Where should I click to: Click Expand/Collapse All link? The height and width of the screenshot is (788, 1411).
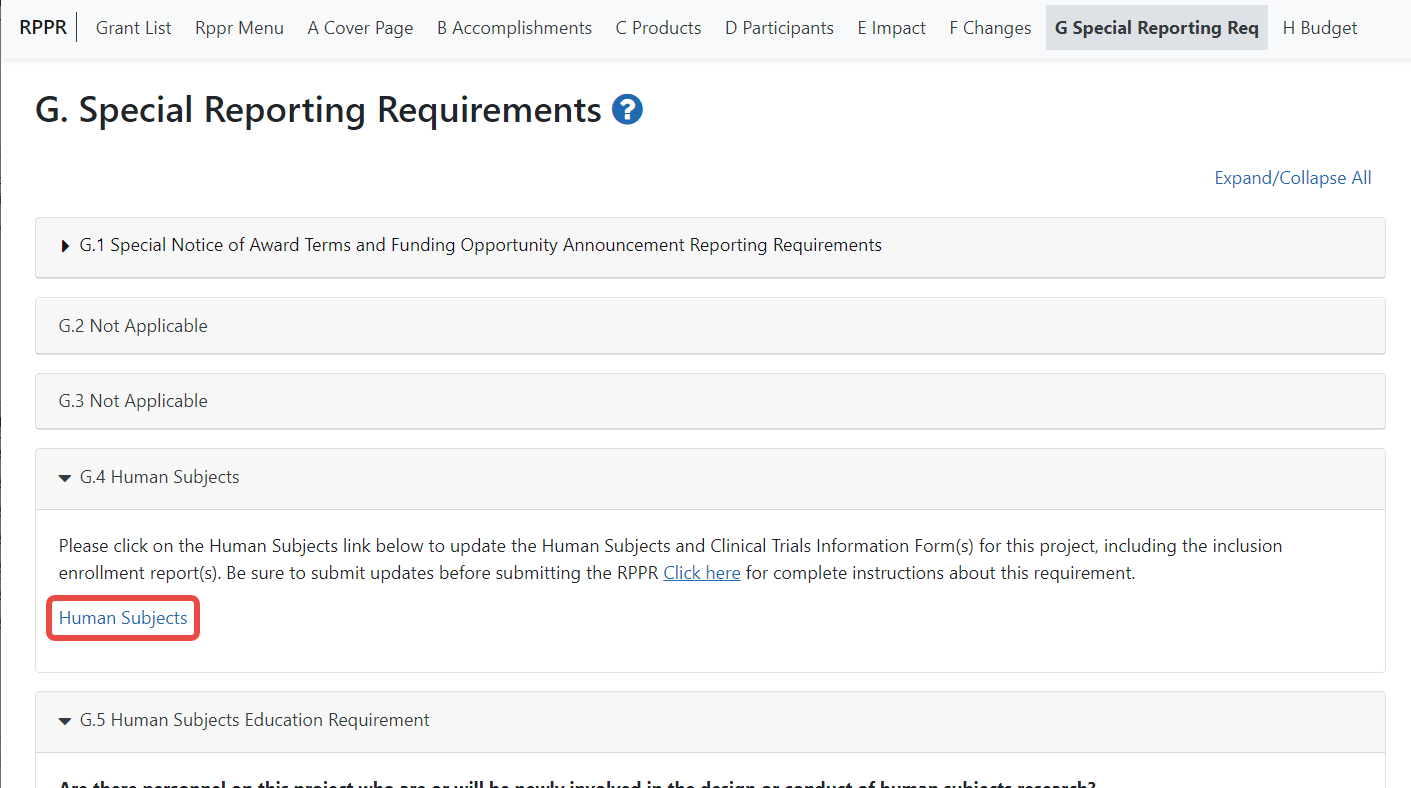point(1292,178)
